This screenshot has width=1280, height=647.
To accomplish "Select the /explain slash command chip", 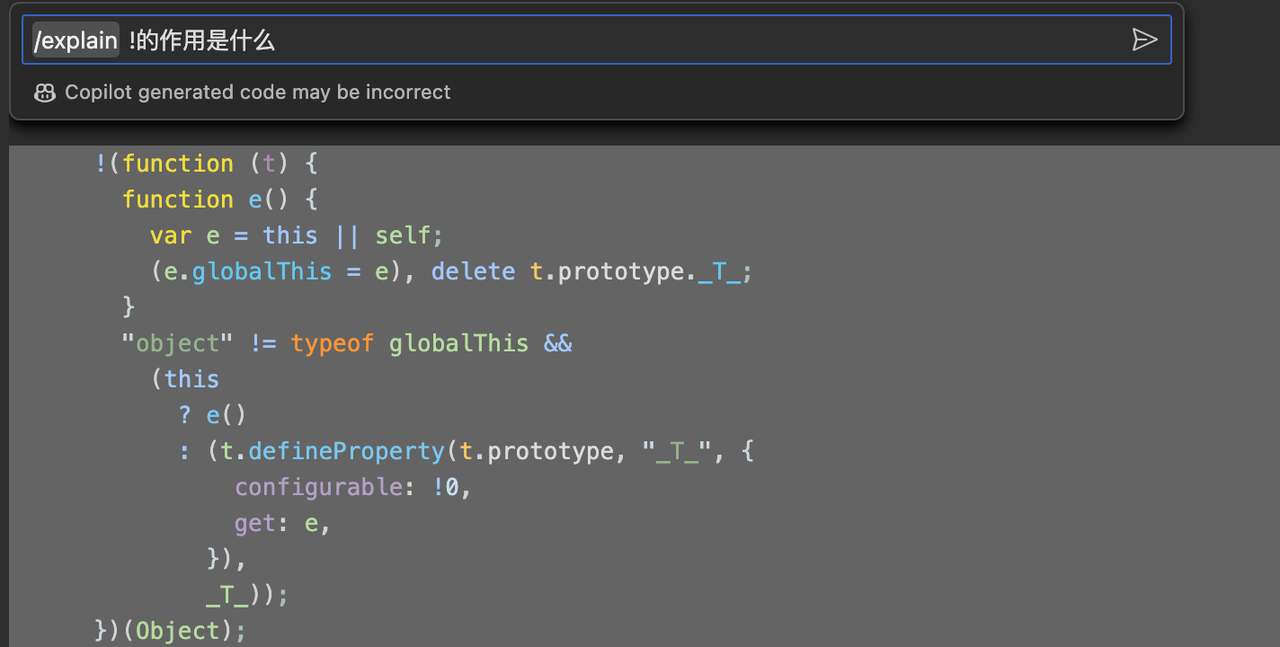I will pos(76,40).
